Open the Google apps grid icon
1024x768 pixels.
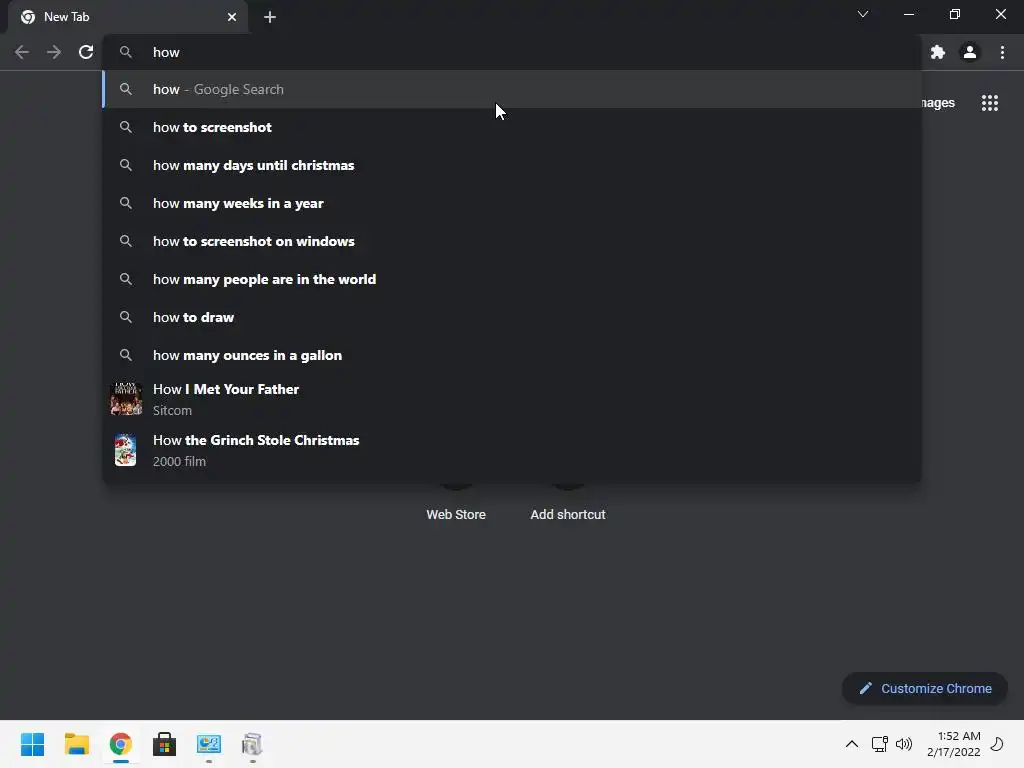pos(990,103)
